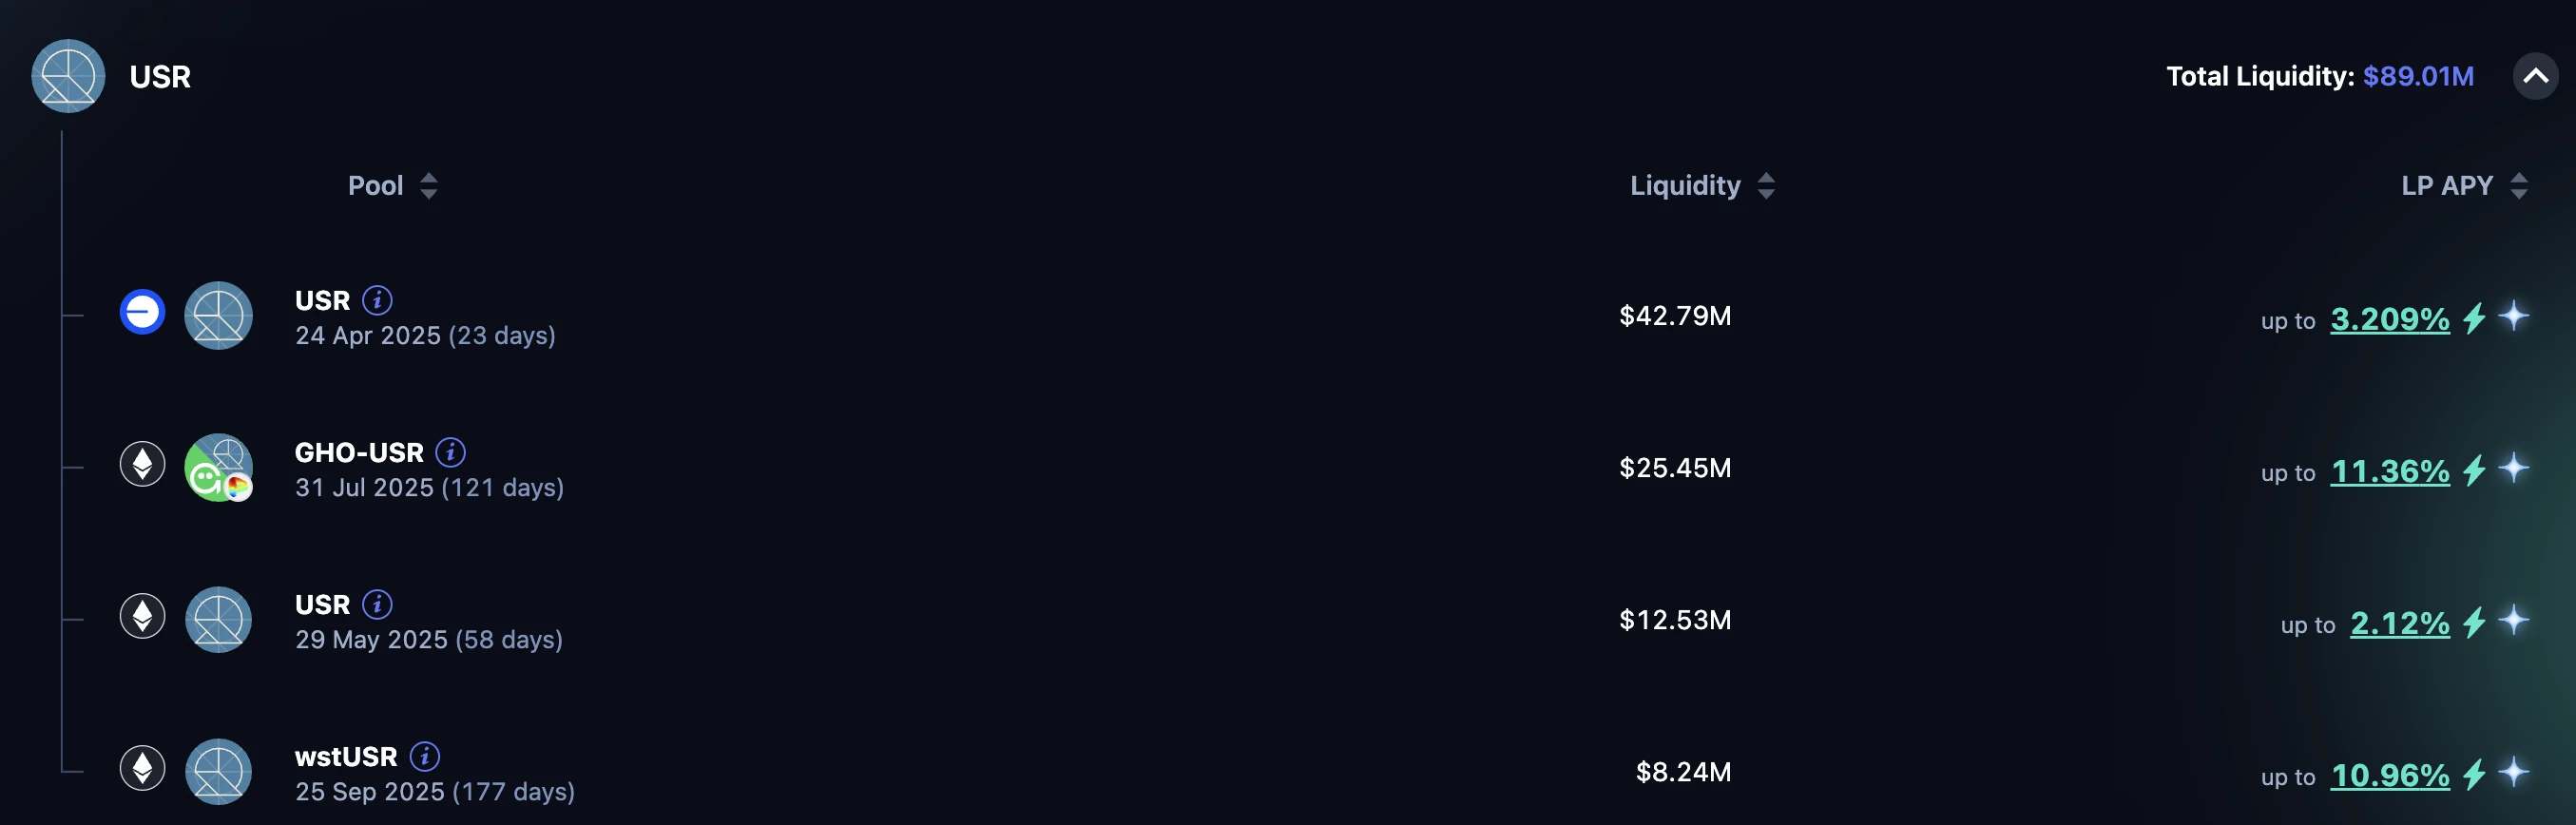Viewport: 2576px width, 825px height.
Task: Click the Ethereum chain icon on GHO-USR row
Action: [x=142, y=464]
